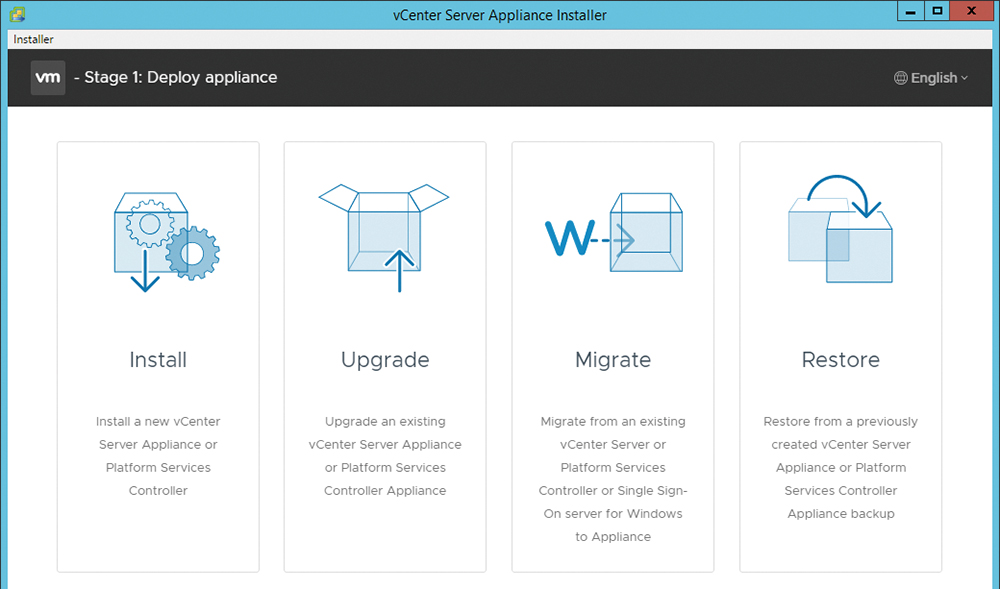The height and width of the screenshot is (589, 1000).
Task: Open the Installer menu
Action: pyautogui.click(x=33, y=39)
